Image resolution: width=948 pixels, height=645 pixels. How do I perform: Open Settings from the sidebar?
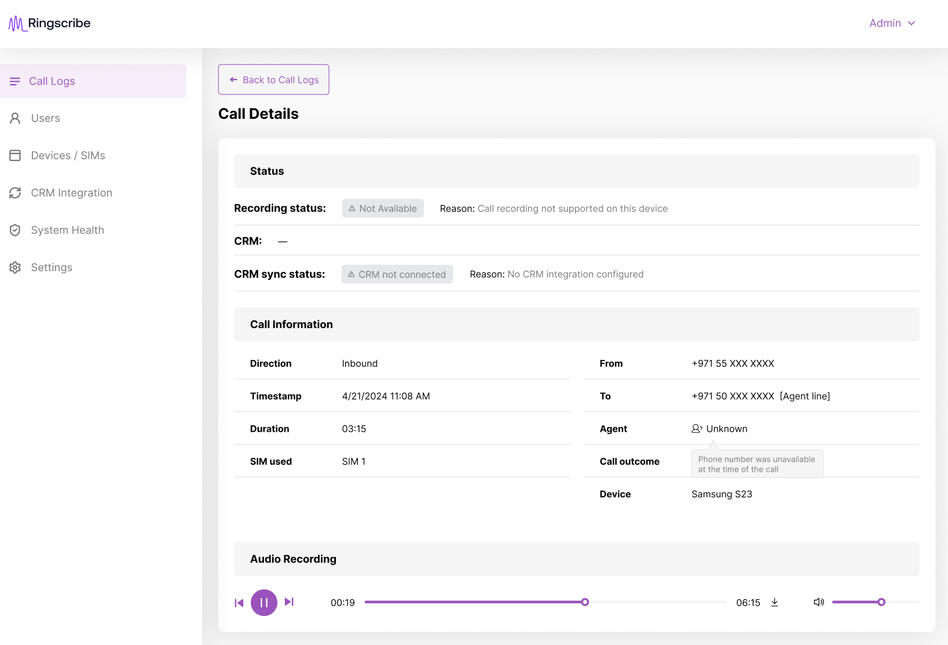pyautogui.click(x=51, y=268)
